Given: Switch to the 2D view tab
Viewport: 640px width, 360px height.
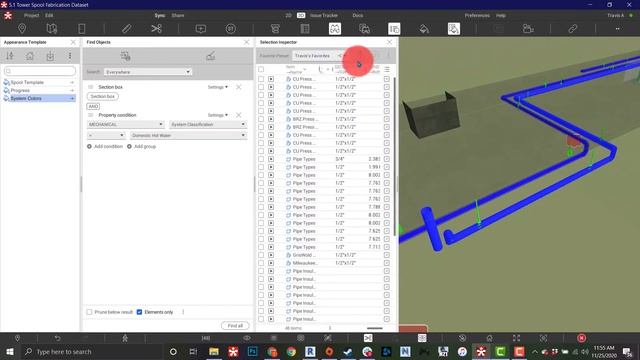Looking at the screenshot, I should 288,16.
